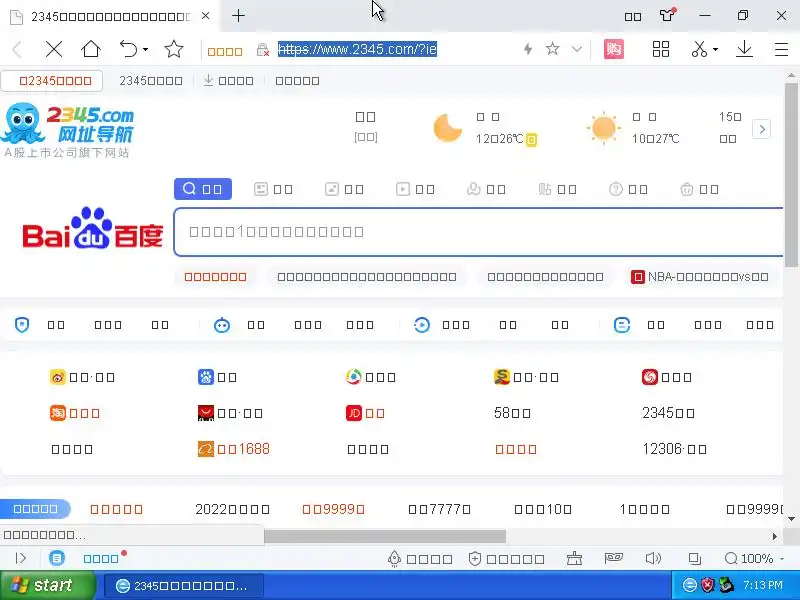Mute sound with speaker status icon
The height and width of the screenshot is (600, 800).
coord(653,559)
